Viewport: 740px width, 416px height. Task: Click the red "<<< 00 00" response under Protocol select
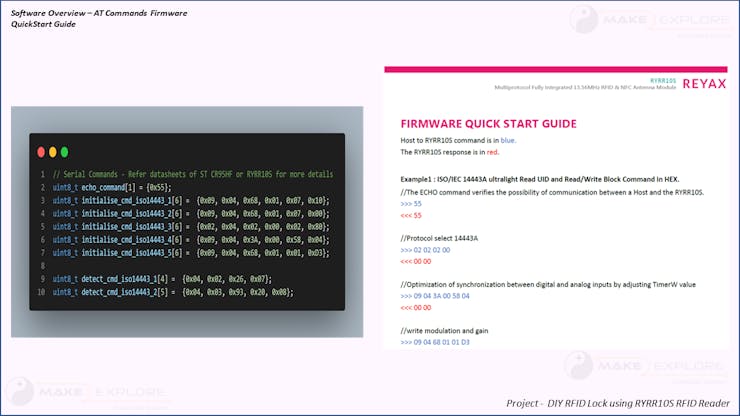[x=416, y=261]
